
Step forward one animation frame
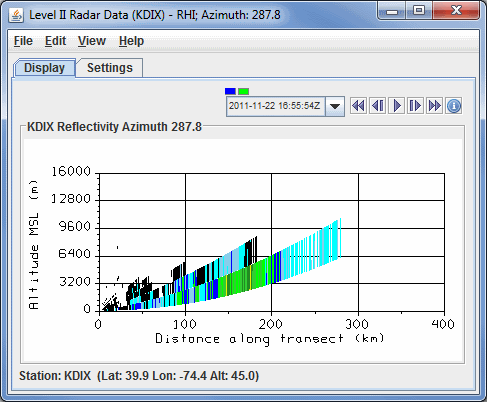415,106
